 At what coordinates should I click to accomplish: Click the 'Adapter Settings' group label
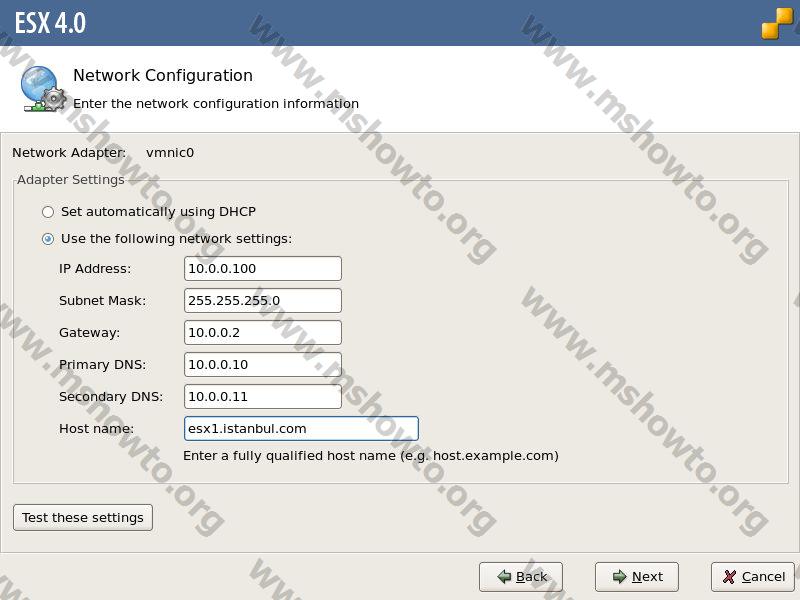coord(71,180)
